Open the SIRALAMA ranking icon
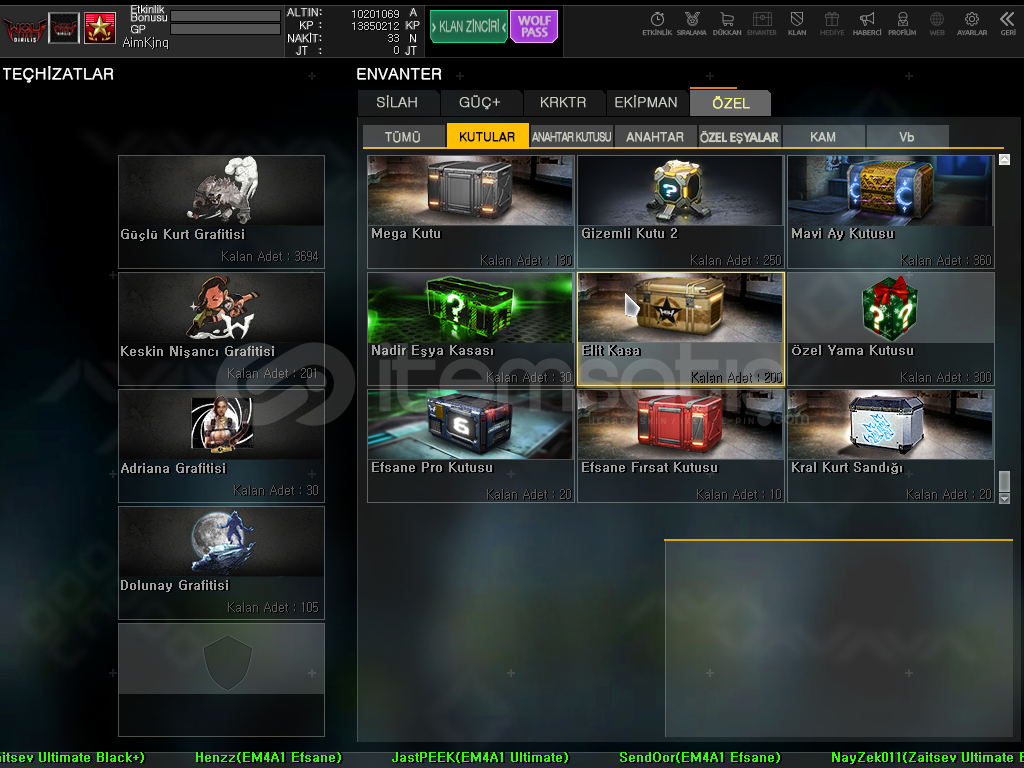This screenshot has width=1024, height=768. [692, 24]
